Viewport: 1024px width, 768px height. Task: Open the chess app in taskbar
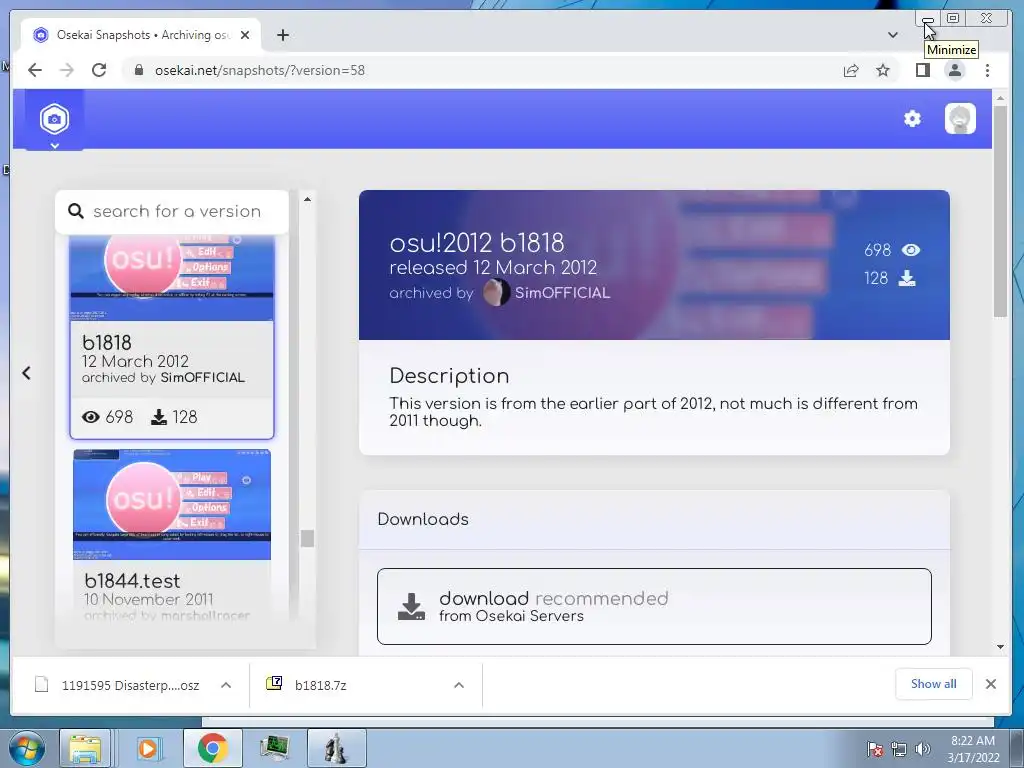click(336, 748)
